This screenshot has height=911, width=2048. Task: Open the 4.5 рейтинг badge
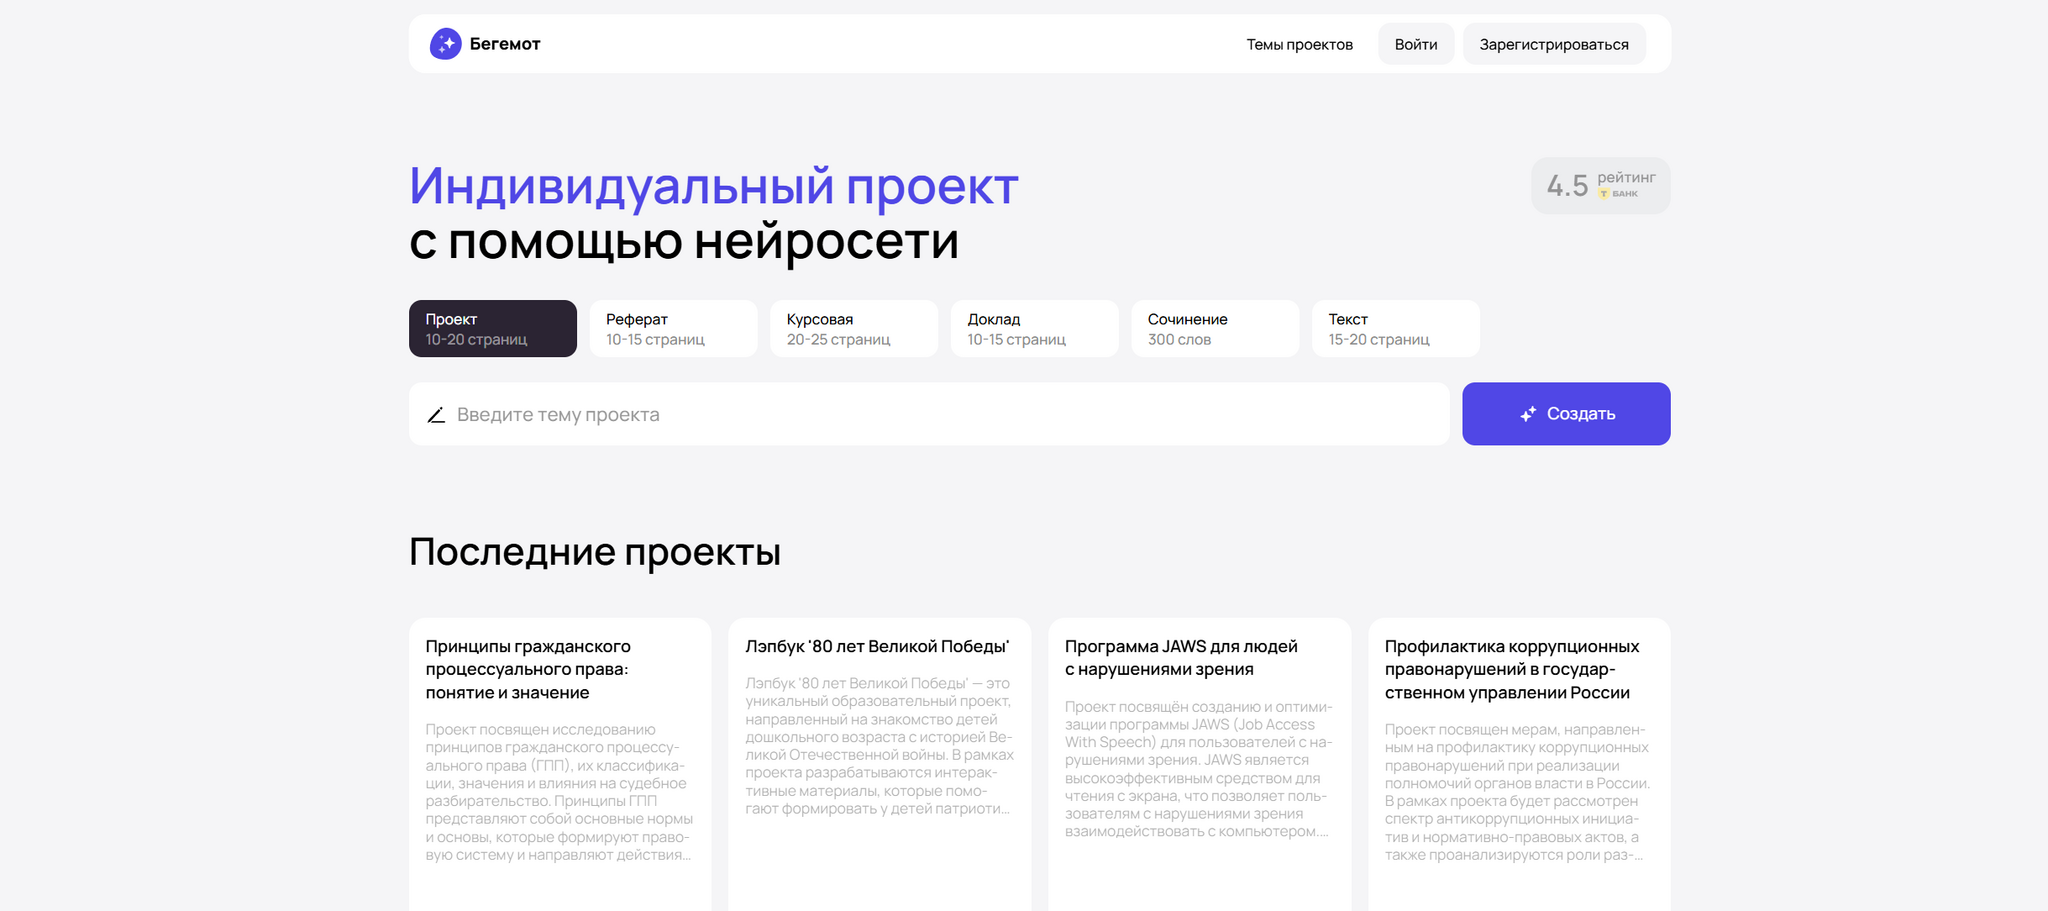pyautogui.click(x=1599, y=185)
